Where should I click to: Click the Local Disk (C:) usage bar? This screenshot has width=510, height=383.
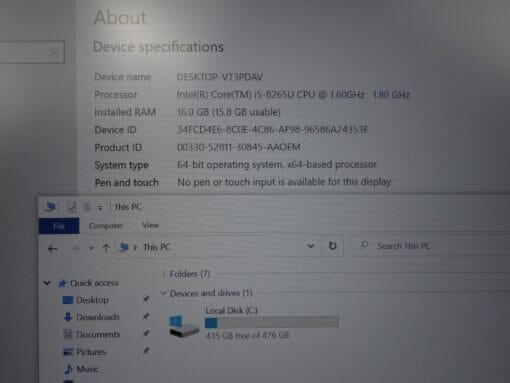[272, 322]
